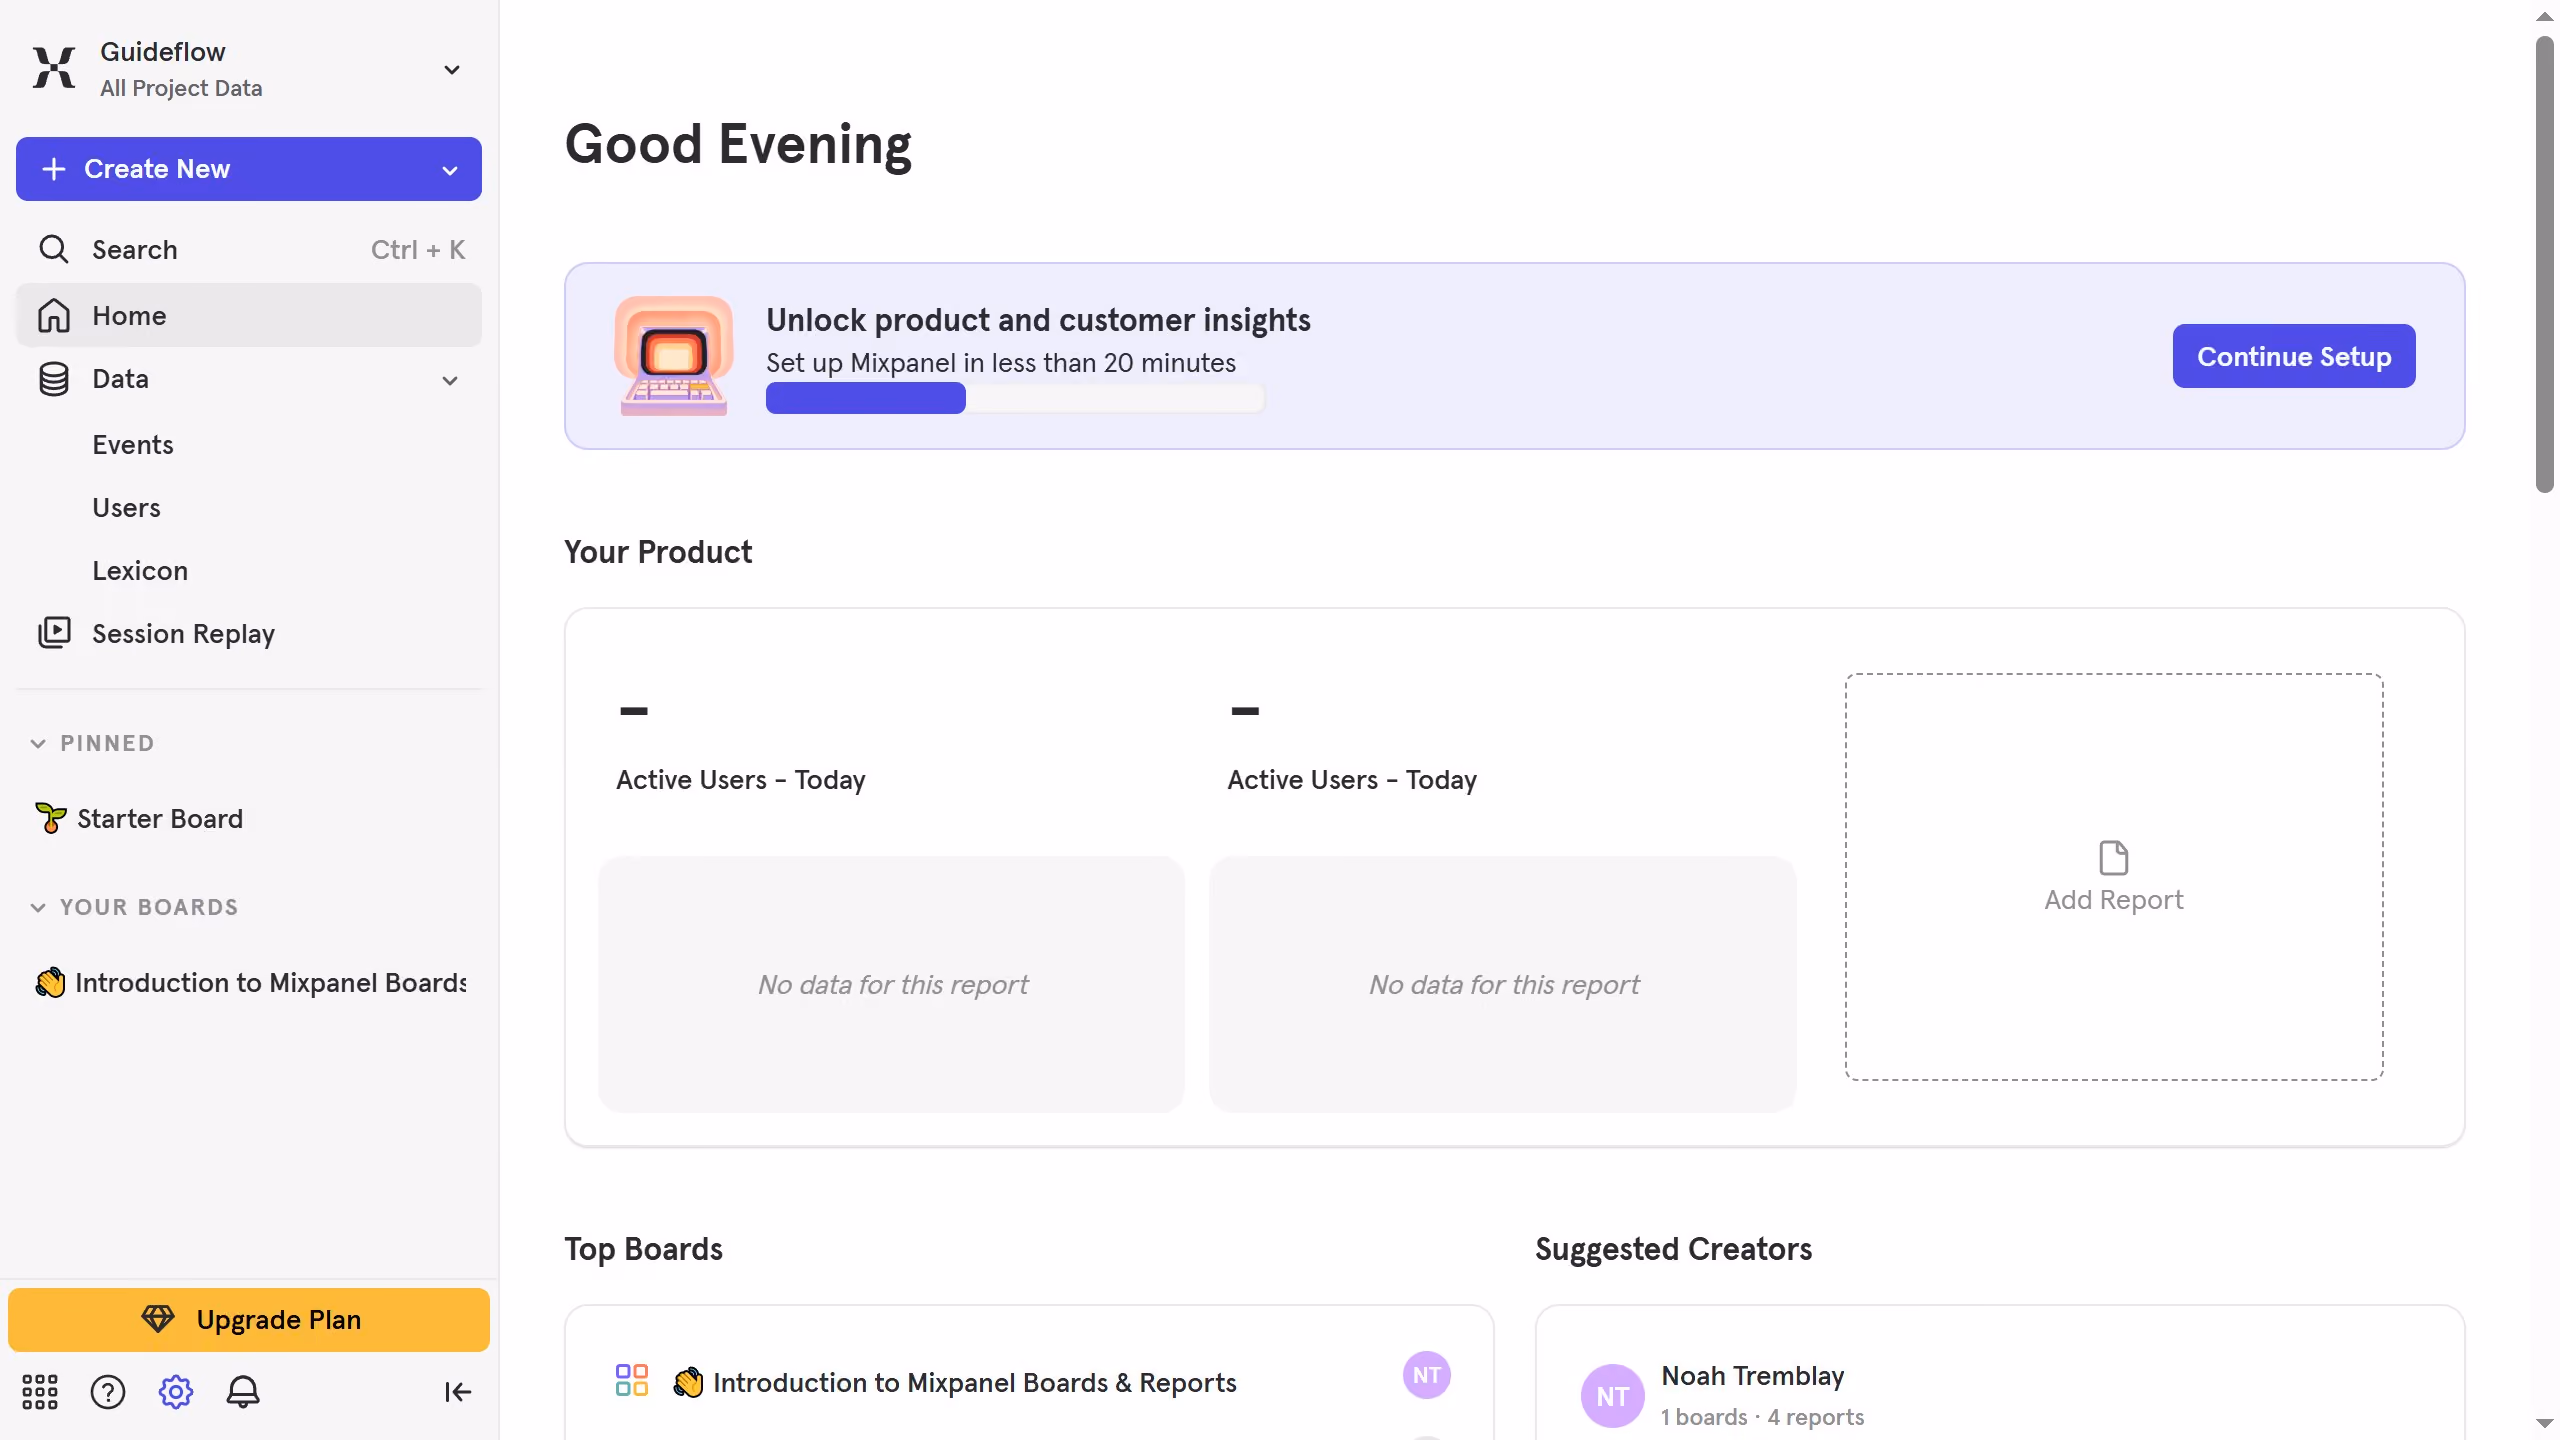Open Events under Data
The width and height of the screenshot is (2560, 1440).
133,444
